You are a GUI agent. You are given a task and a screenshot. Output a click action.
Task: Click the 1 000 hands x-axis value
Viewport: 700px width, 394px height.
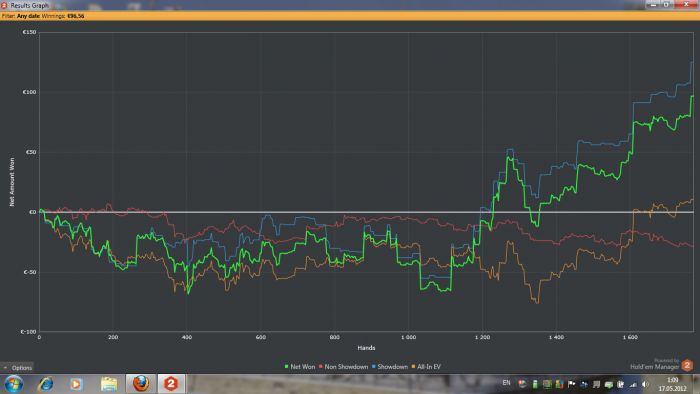point(408,337)
